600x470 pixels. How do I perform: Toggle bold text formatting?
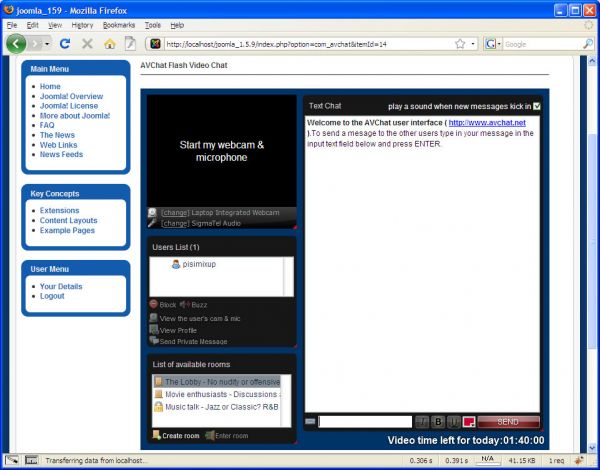click(438, 422)
